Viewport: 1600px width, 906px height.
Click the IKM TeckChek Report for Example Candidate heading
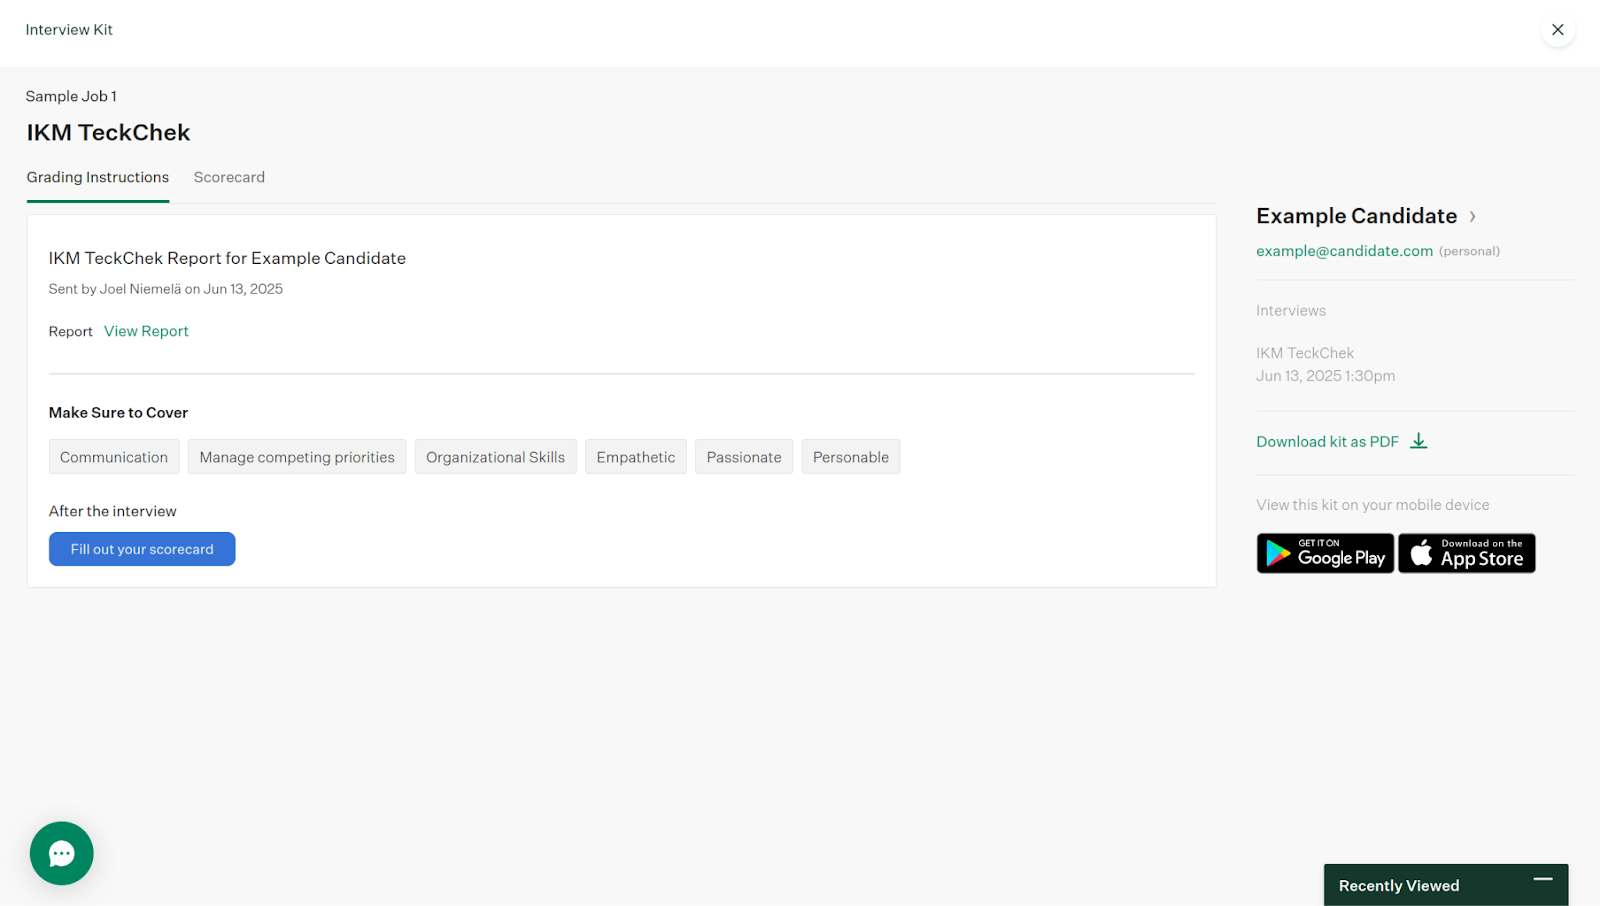(227, 258)
